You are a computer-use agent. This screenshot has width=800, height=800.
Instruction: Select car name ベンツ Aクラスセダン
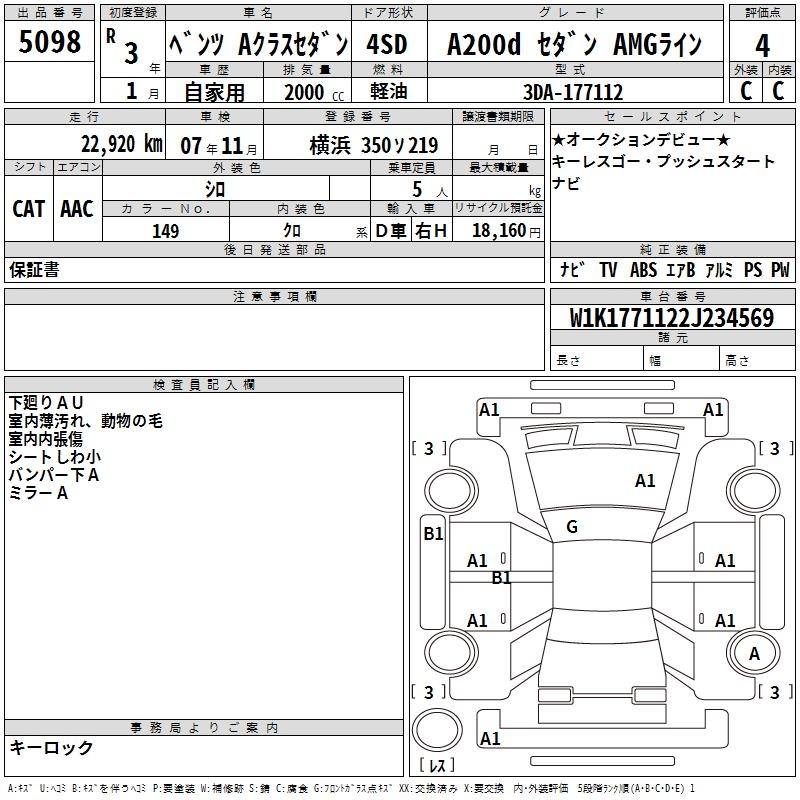[x=259, y=44]
